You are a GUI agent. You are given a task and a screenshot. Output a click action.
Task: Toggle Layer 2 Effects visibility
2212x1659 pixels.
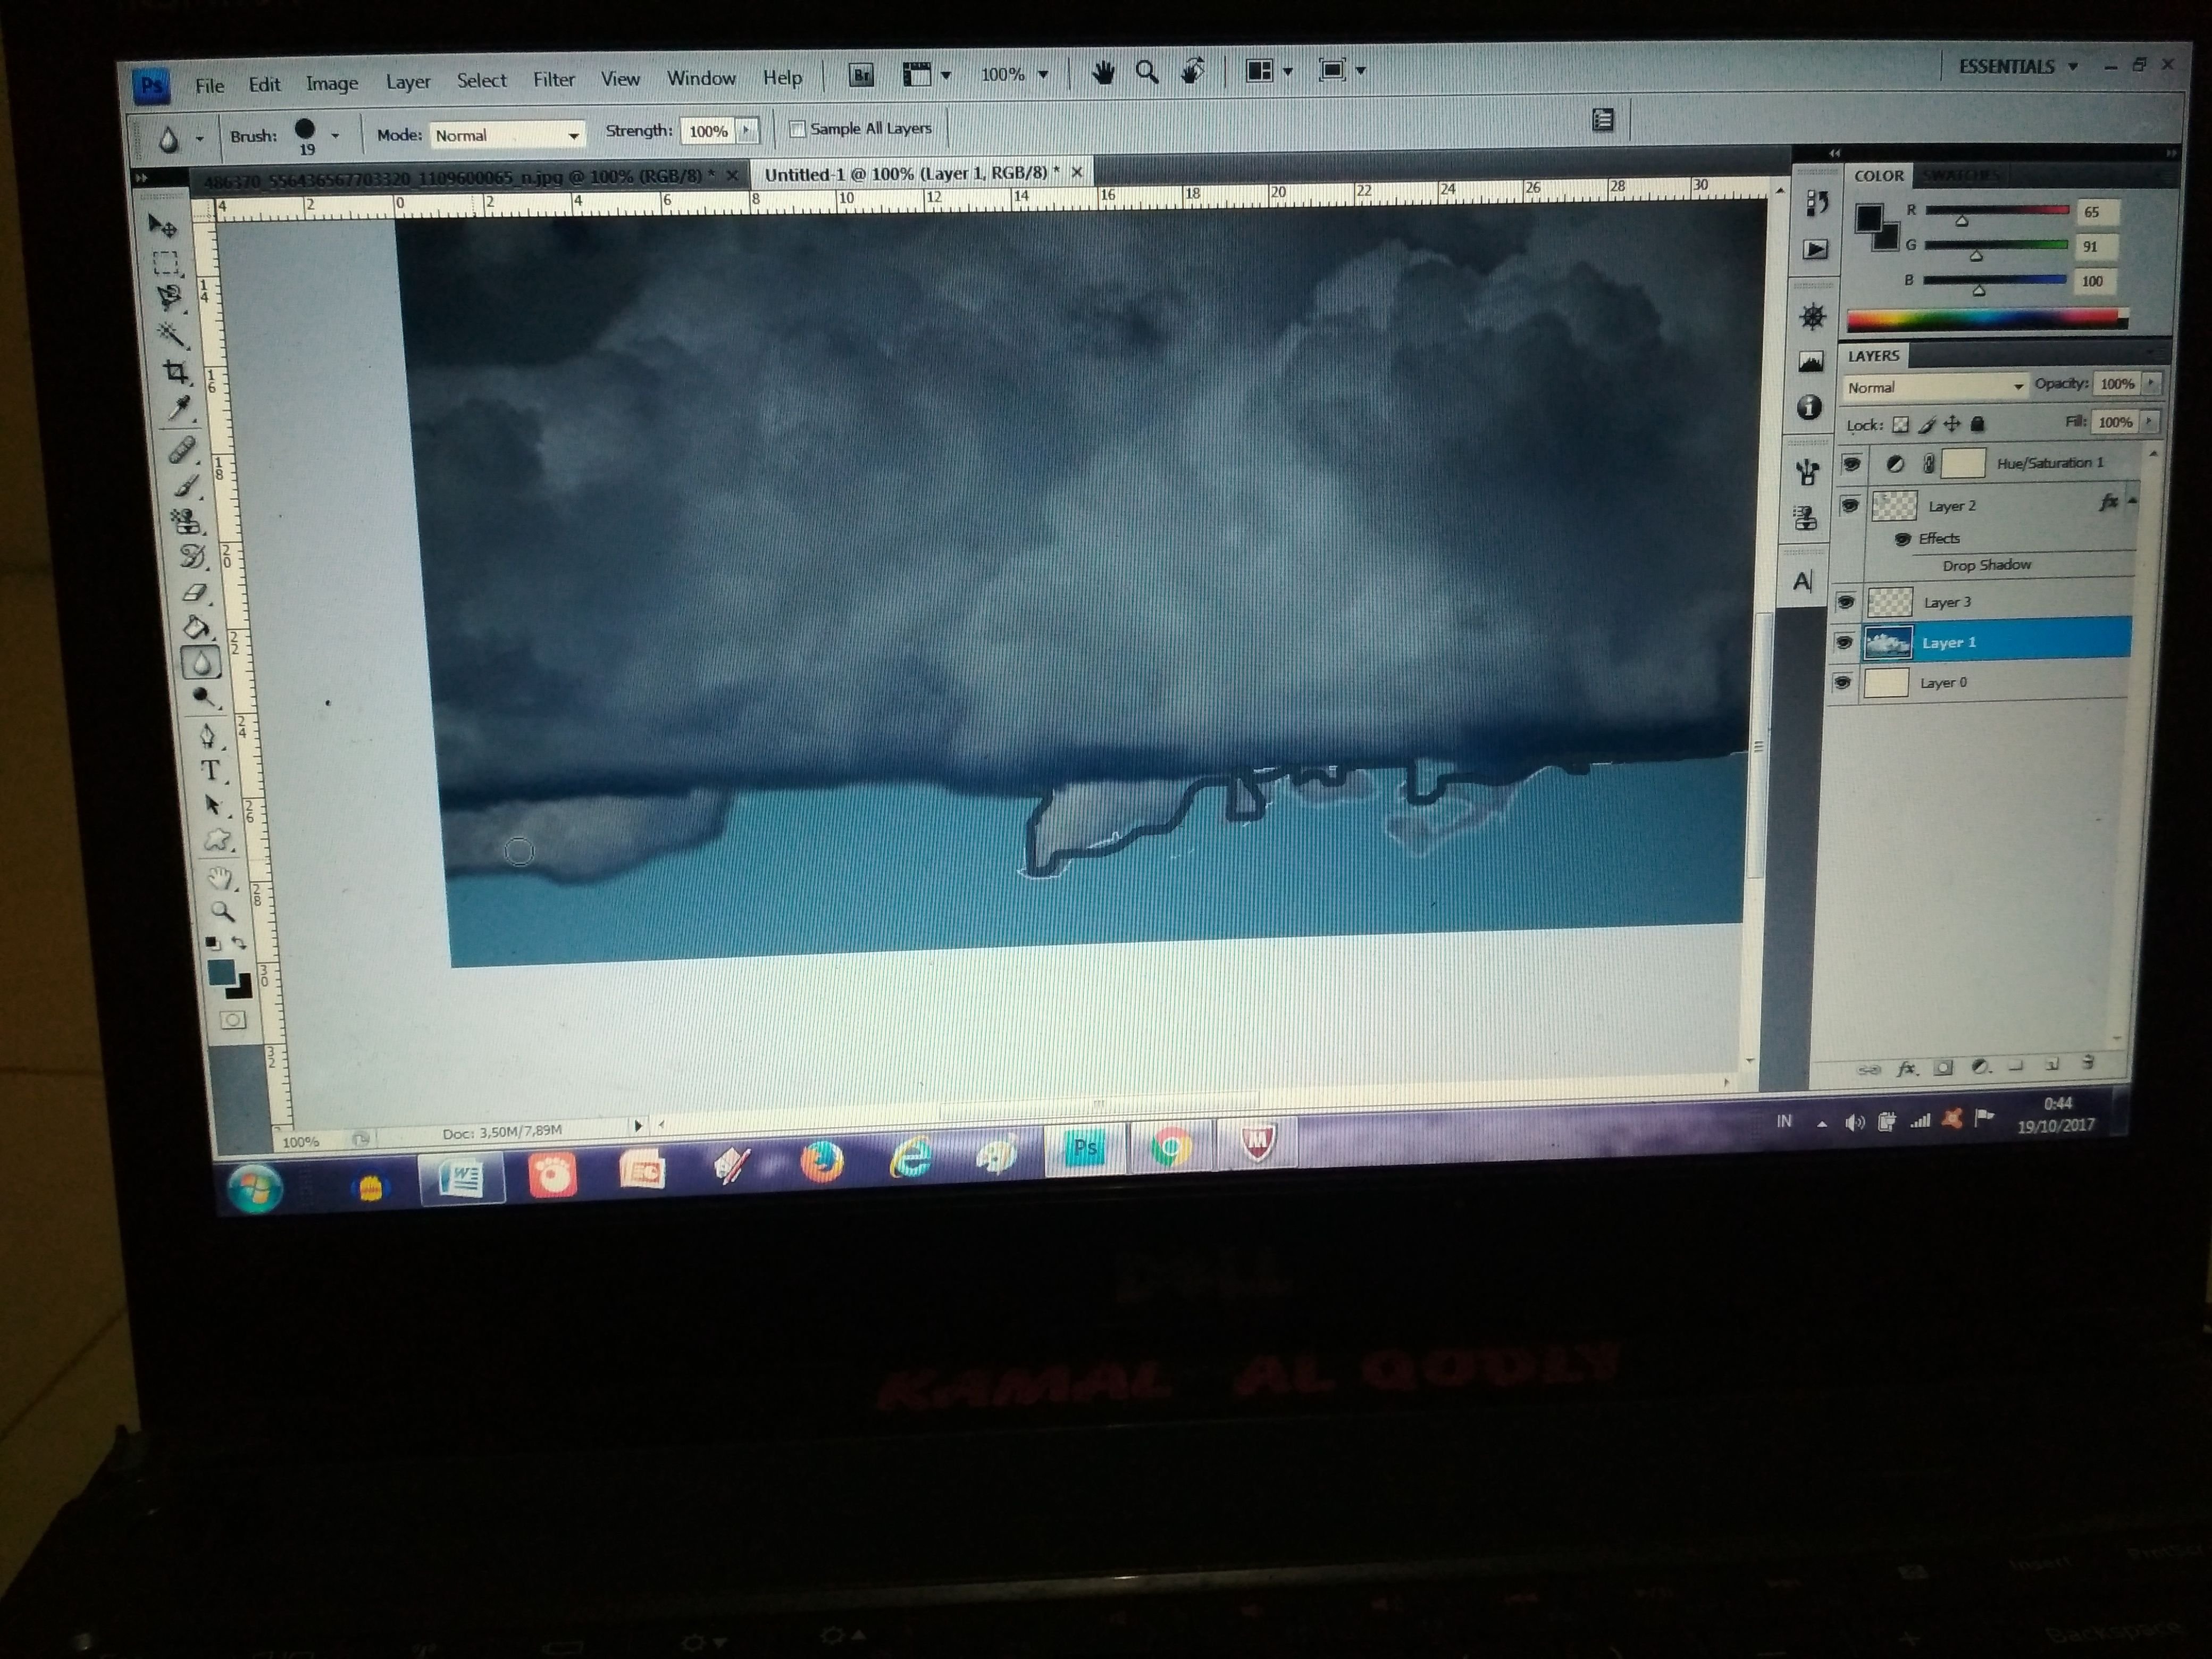1902,539
